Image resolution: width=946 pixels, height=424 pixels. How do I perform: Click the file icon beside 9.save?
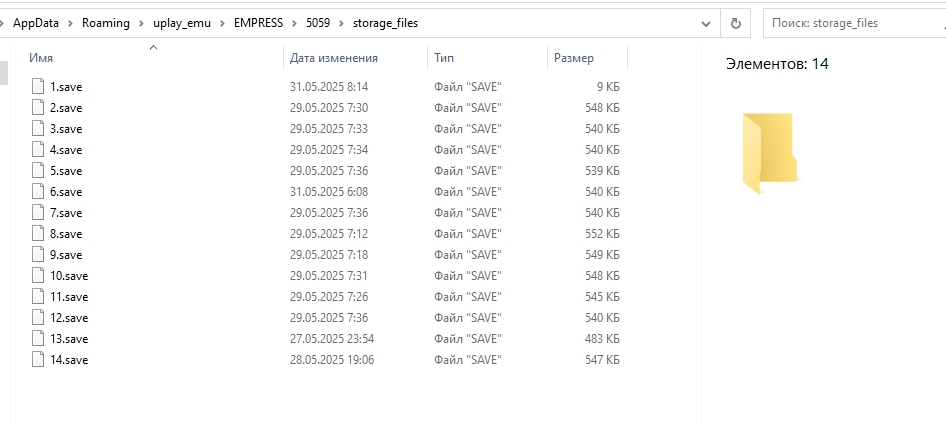click(38, 255)
